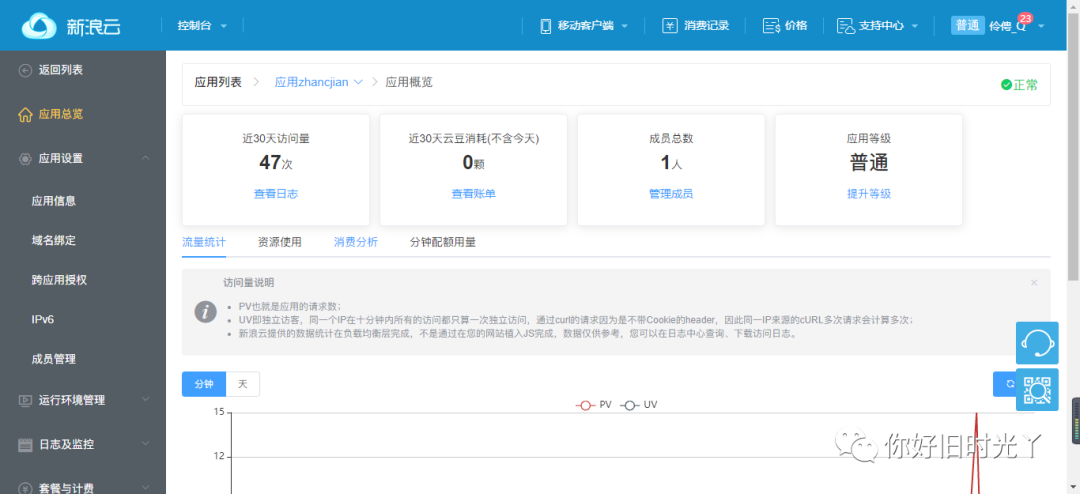
Task: Switch chart granularity to 分钟
Action: (204, 384)
